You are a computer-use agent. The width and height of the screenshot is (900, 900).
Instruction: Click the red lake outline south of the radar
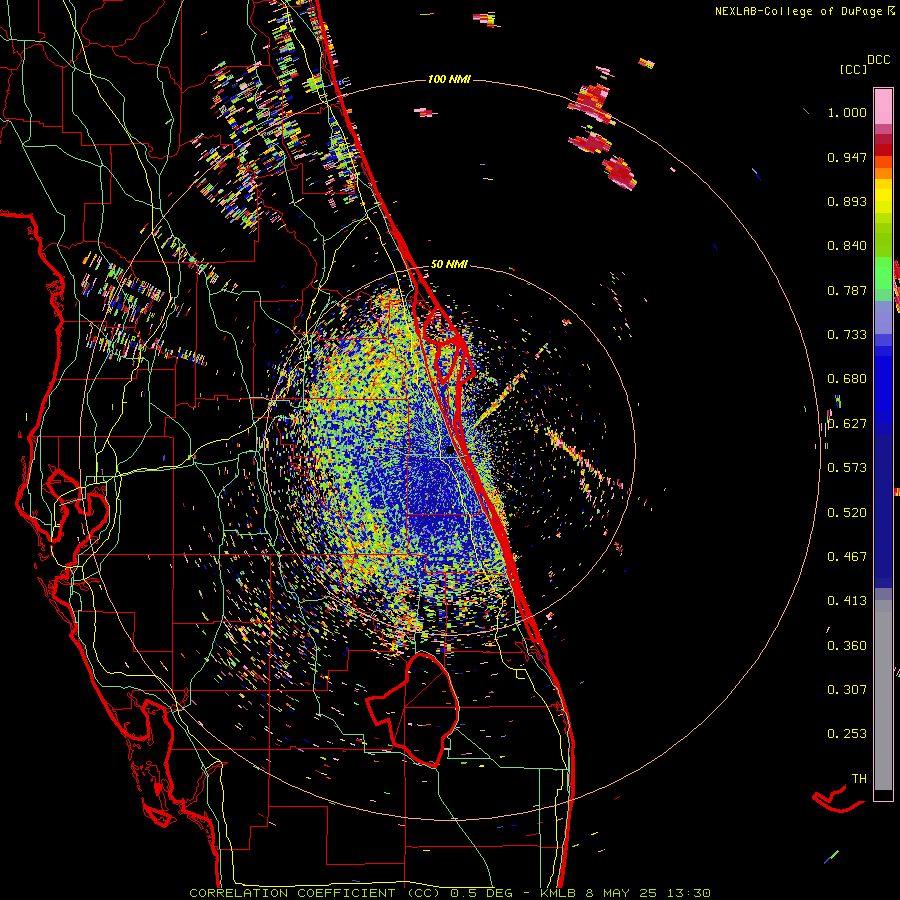pyautogui.click(x=413, y=709)
